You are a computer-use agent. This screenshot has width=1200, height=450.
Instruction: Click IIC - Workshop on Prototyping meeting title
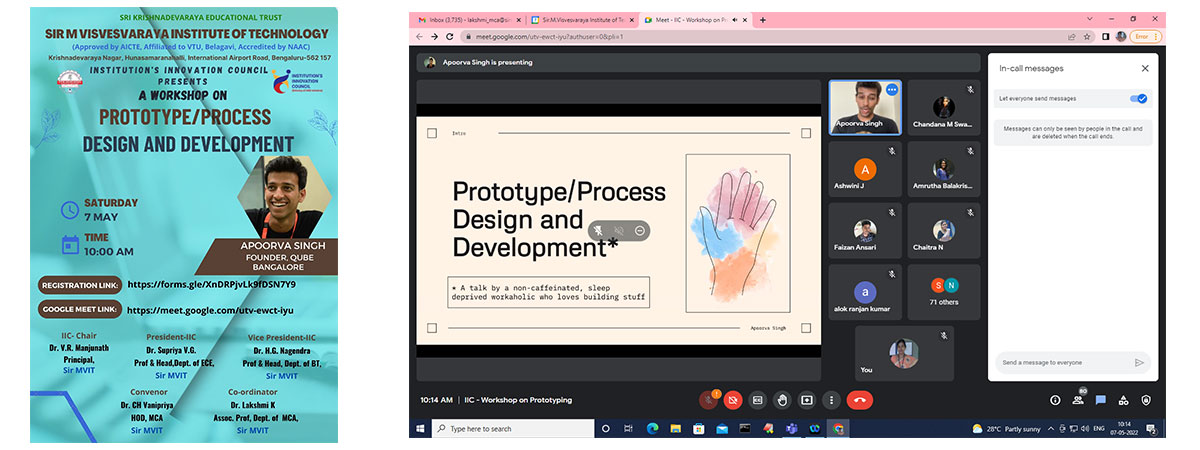click(518, 399)
